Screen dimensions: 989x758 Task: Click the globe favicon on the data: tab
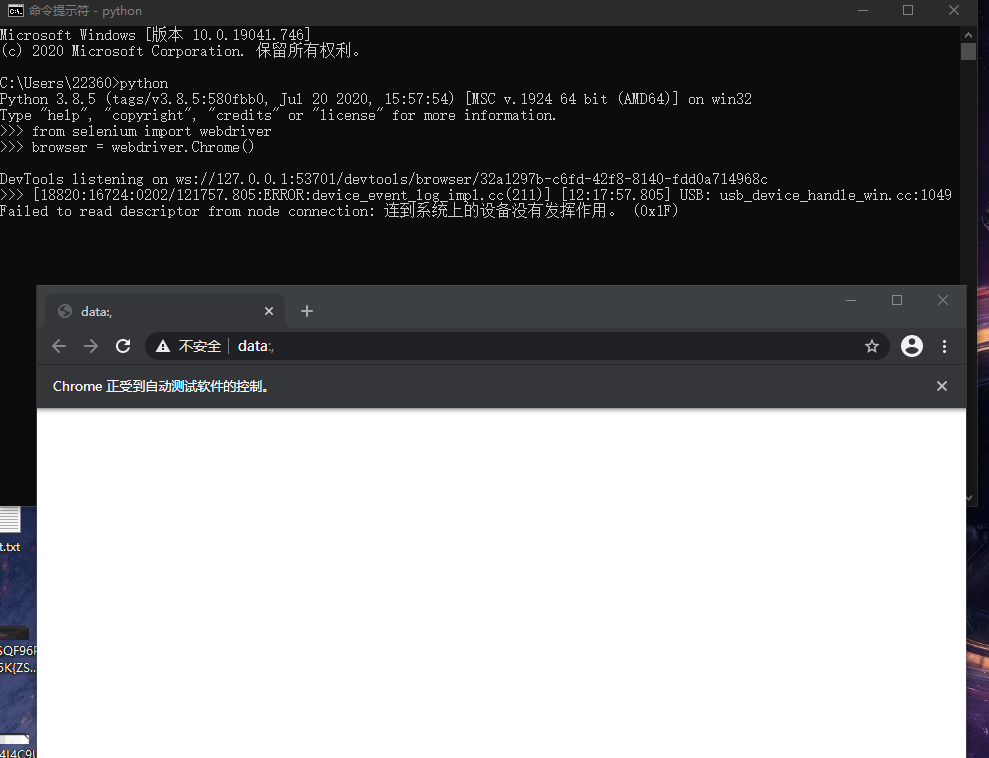(64, 311)
